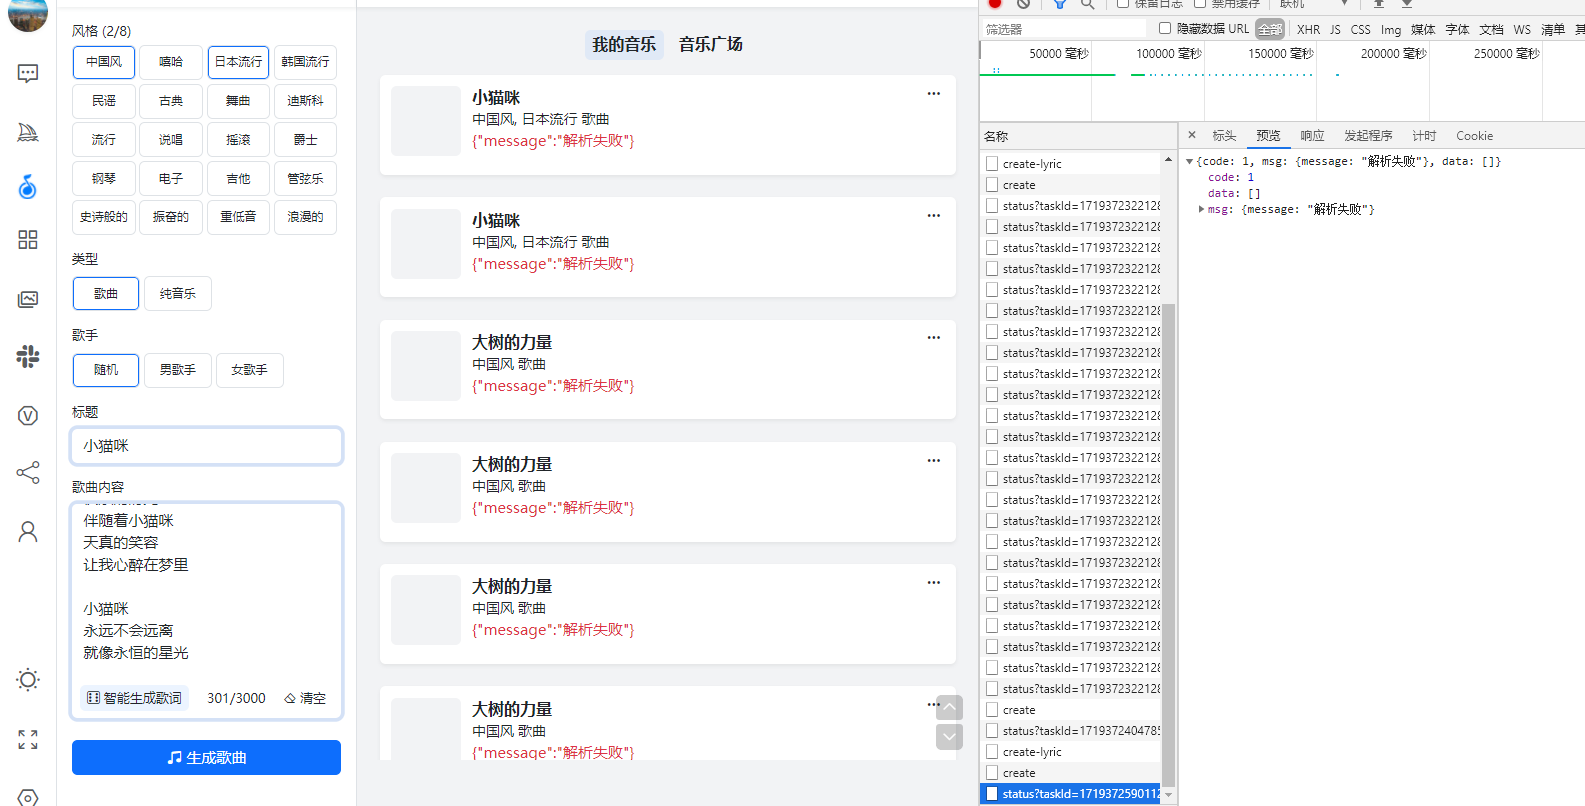Select the 歌曲 type option
The height and width of the screenshot is (806, 1585).
pos(106,294)
